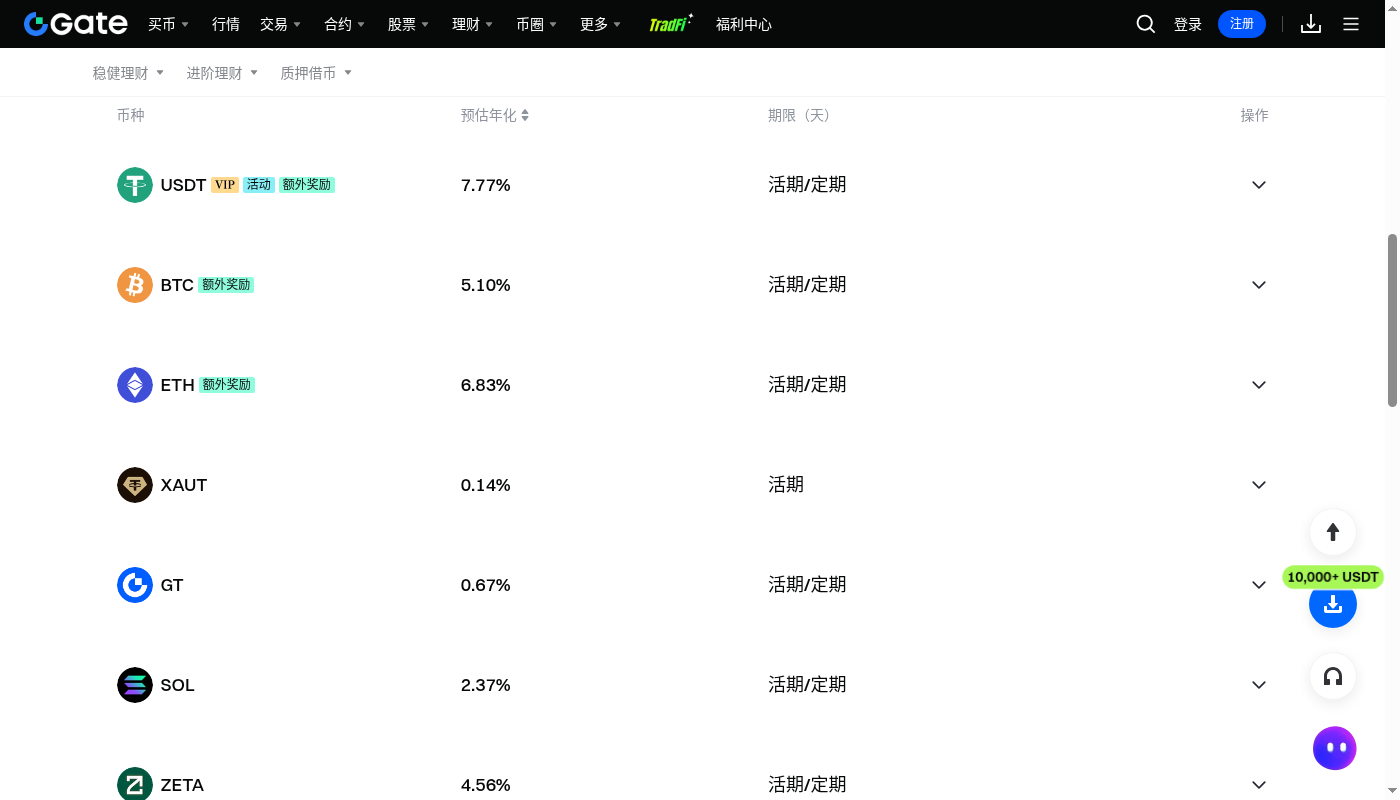Go to 行情 in top navigation
Screen dimensions: 1400x800
click(226, 24)
